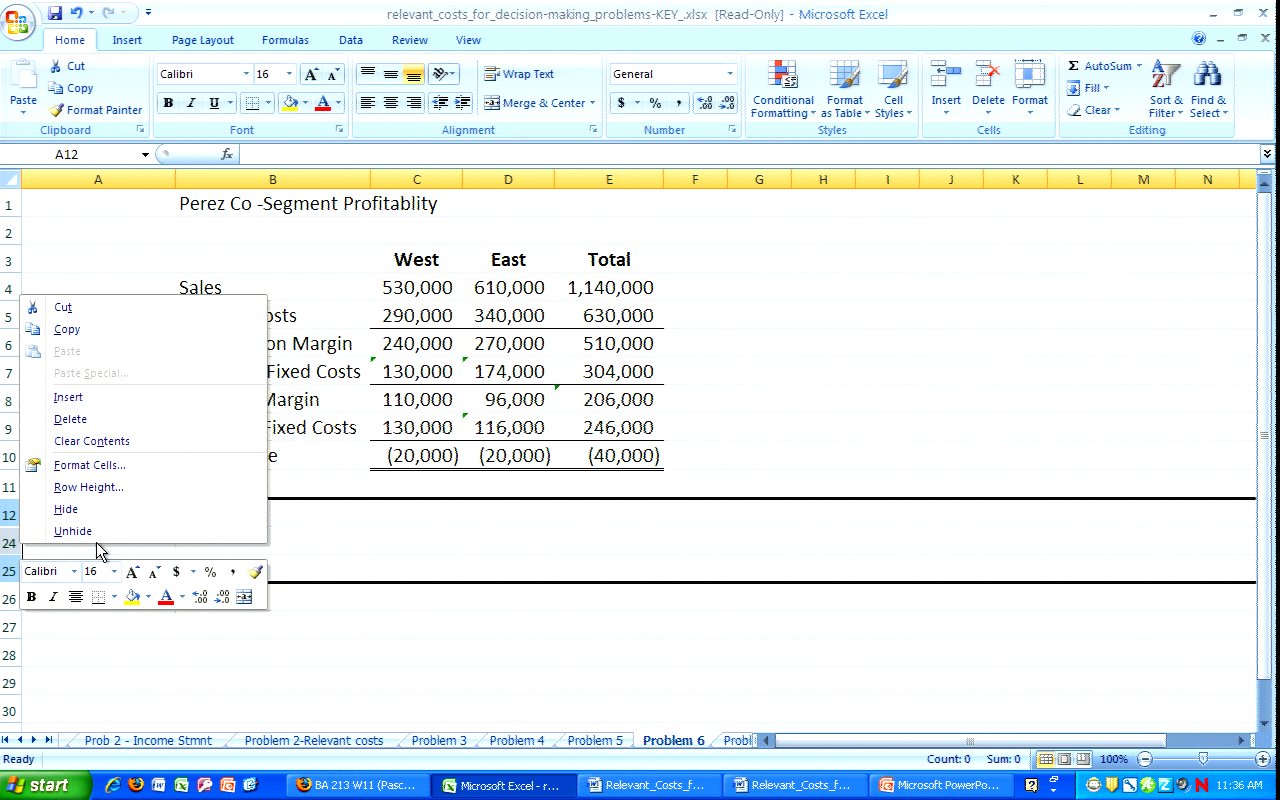Click the Format Painter icon in Clipboard

click(57, 110)
